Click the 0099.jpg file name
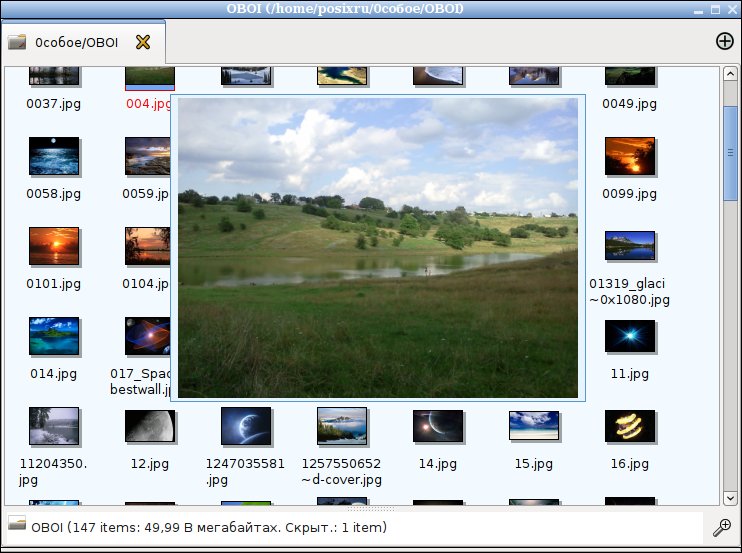The image size is (742, 553). (629, 194)
